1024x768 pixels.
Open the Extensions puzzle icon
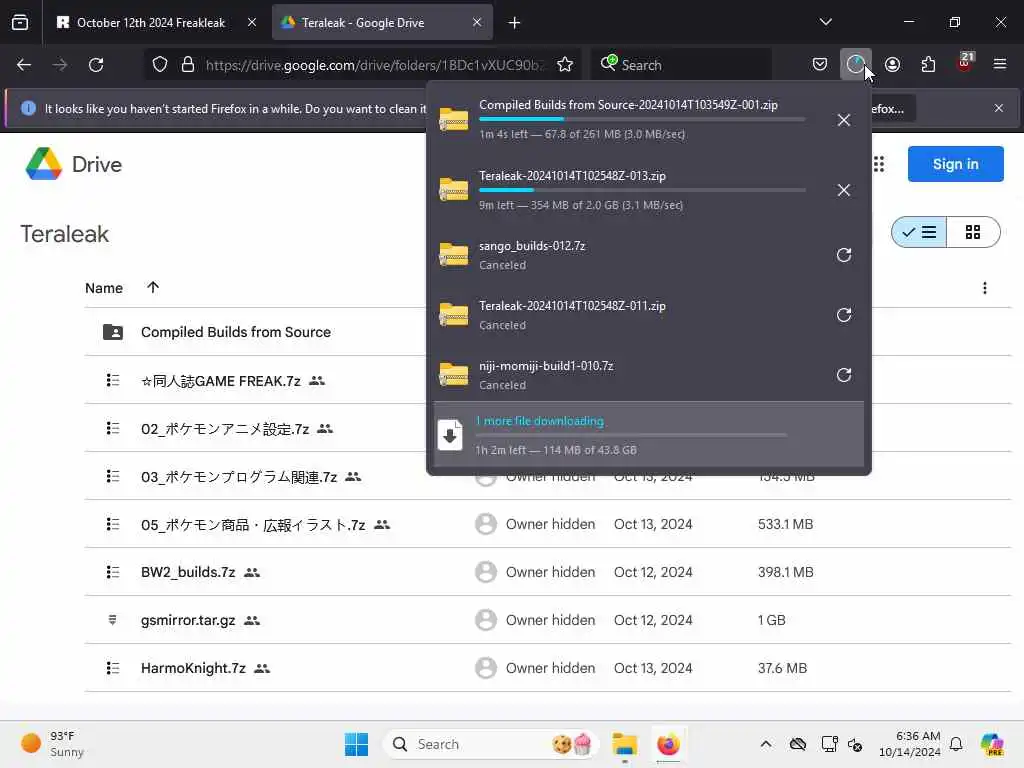tap(928, 64)
